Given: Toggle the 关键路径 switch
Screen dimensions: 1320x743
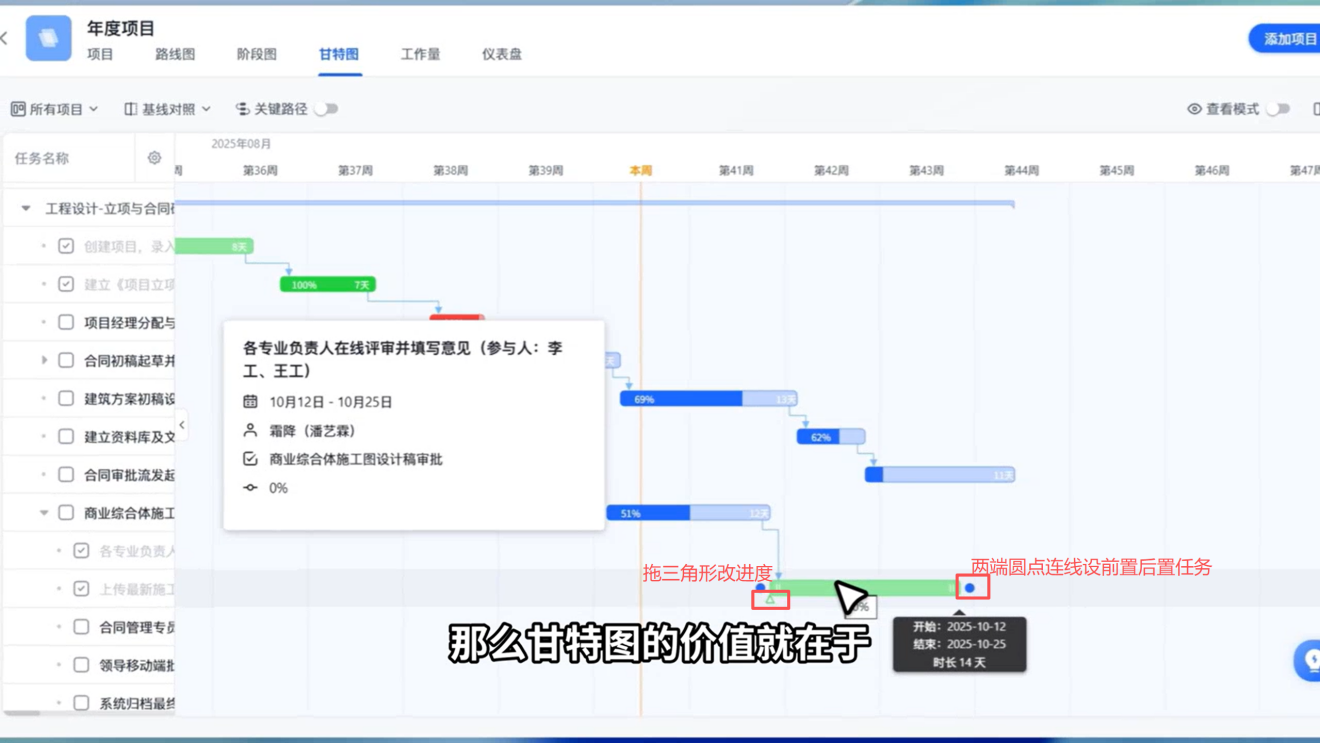Looking at the screenshot, I should (326, 109).
